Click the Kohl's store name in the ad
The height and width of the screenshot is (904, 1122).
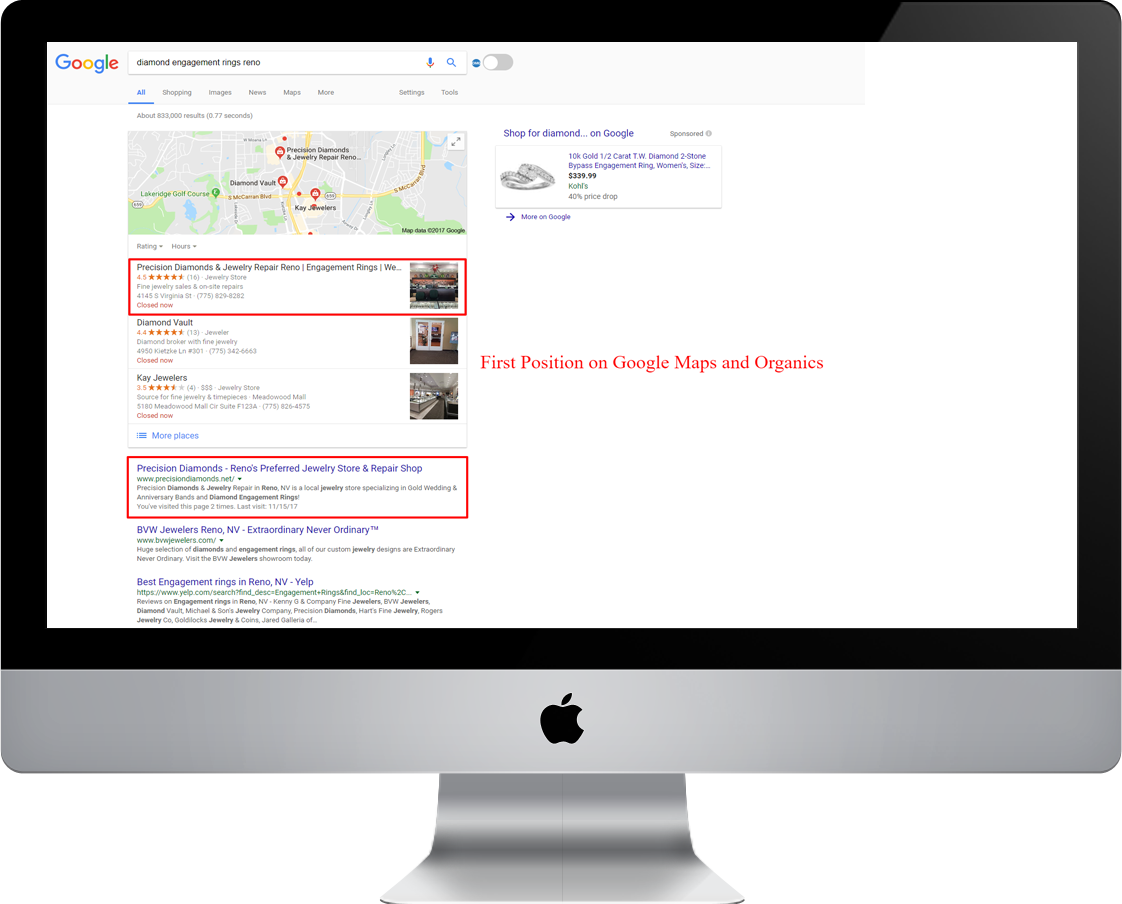pos(578,186)
